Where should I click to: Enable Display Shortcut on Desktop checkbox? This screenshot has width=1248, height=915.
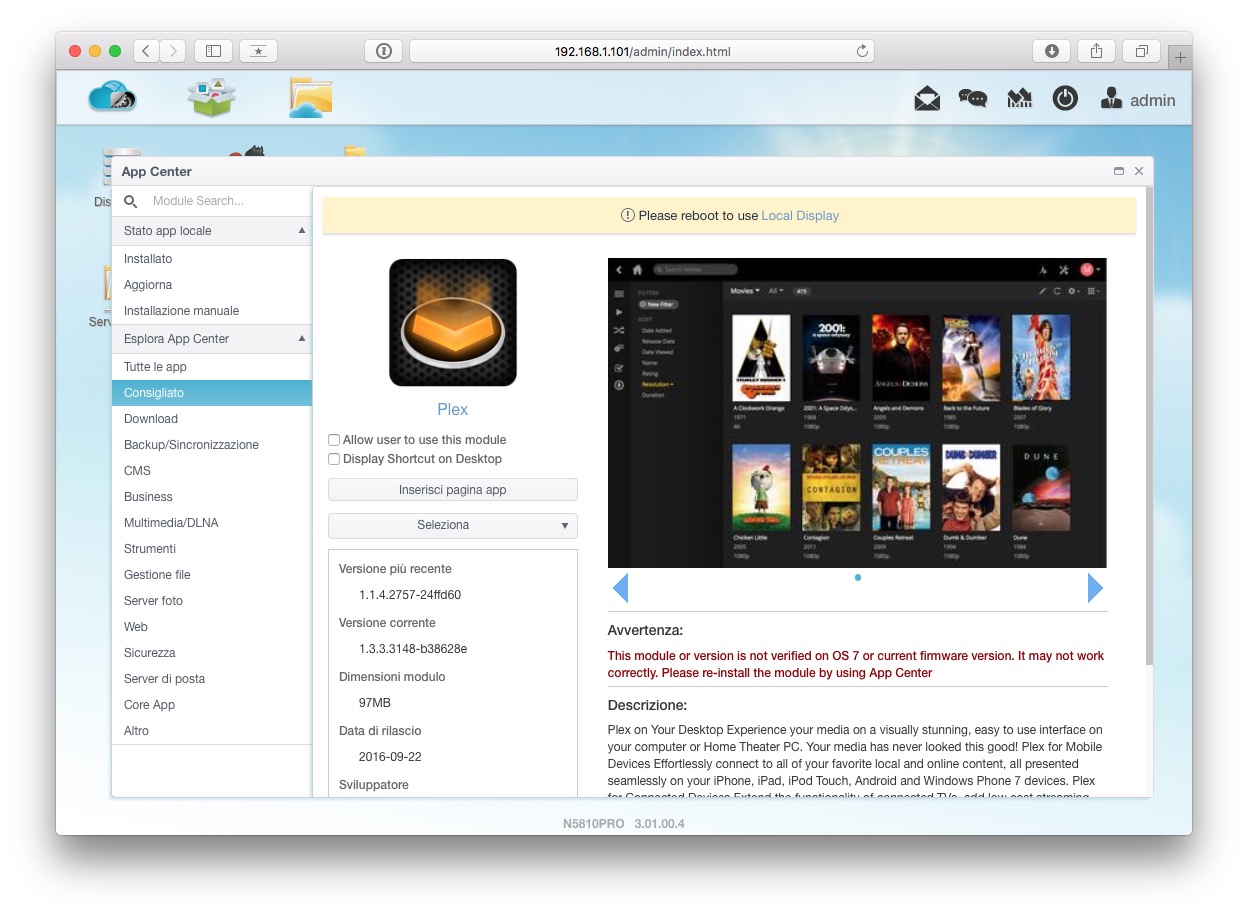(334, 459)
